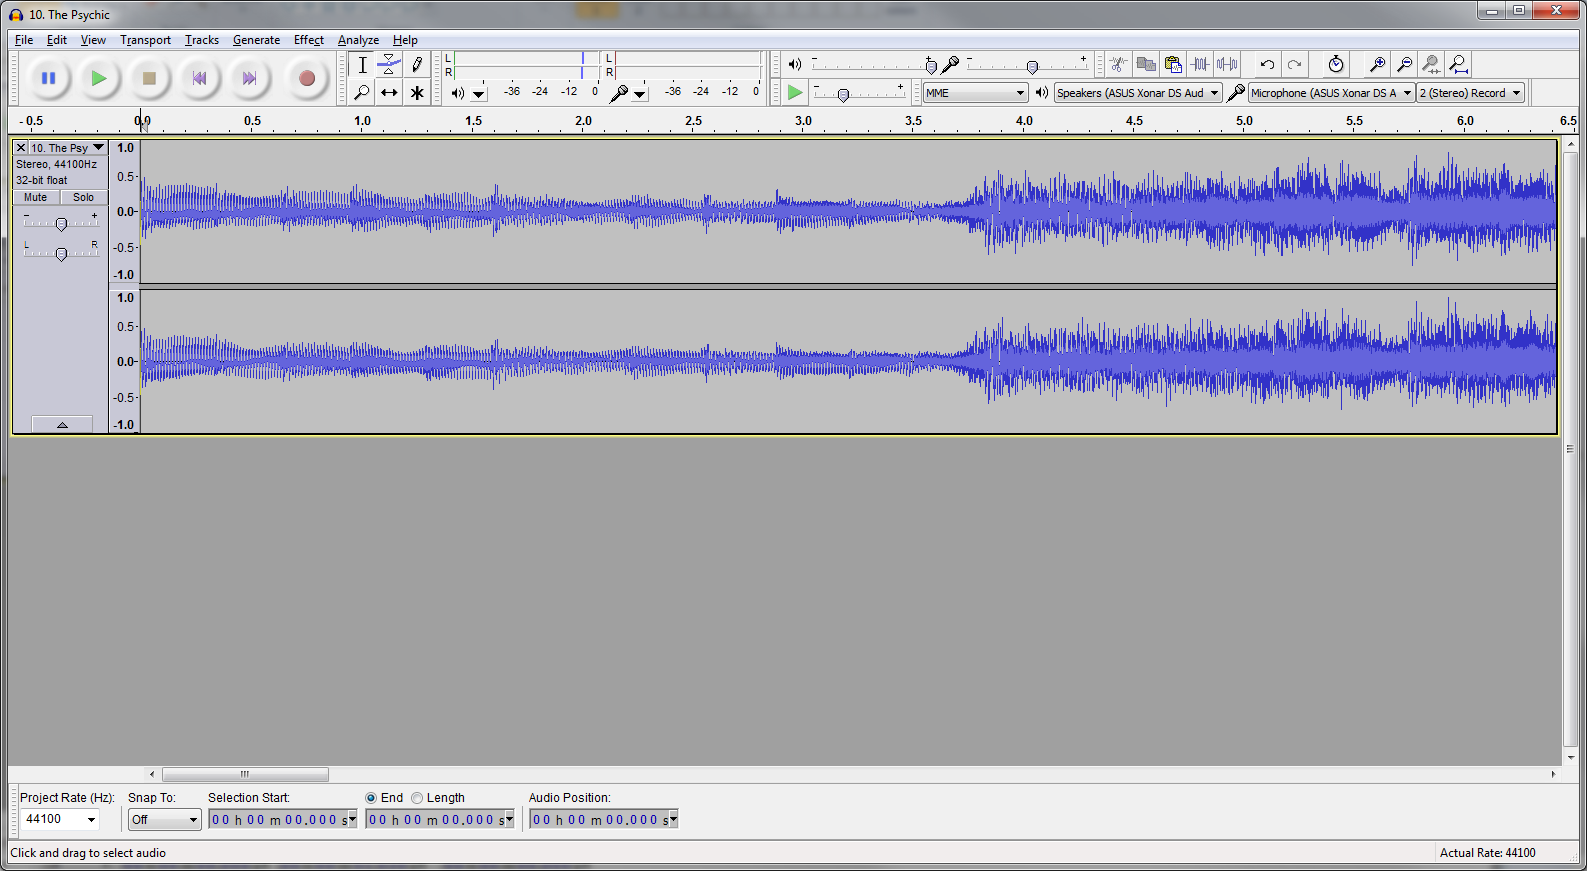The width and height of the screenshot is (1587, 871).
Task: Open the Microphone input device dropdown
Action: click(1331, 93)
